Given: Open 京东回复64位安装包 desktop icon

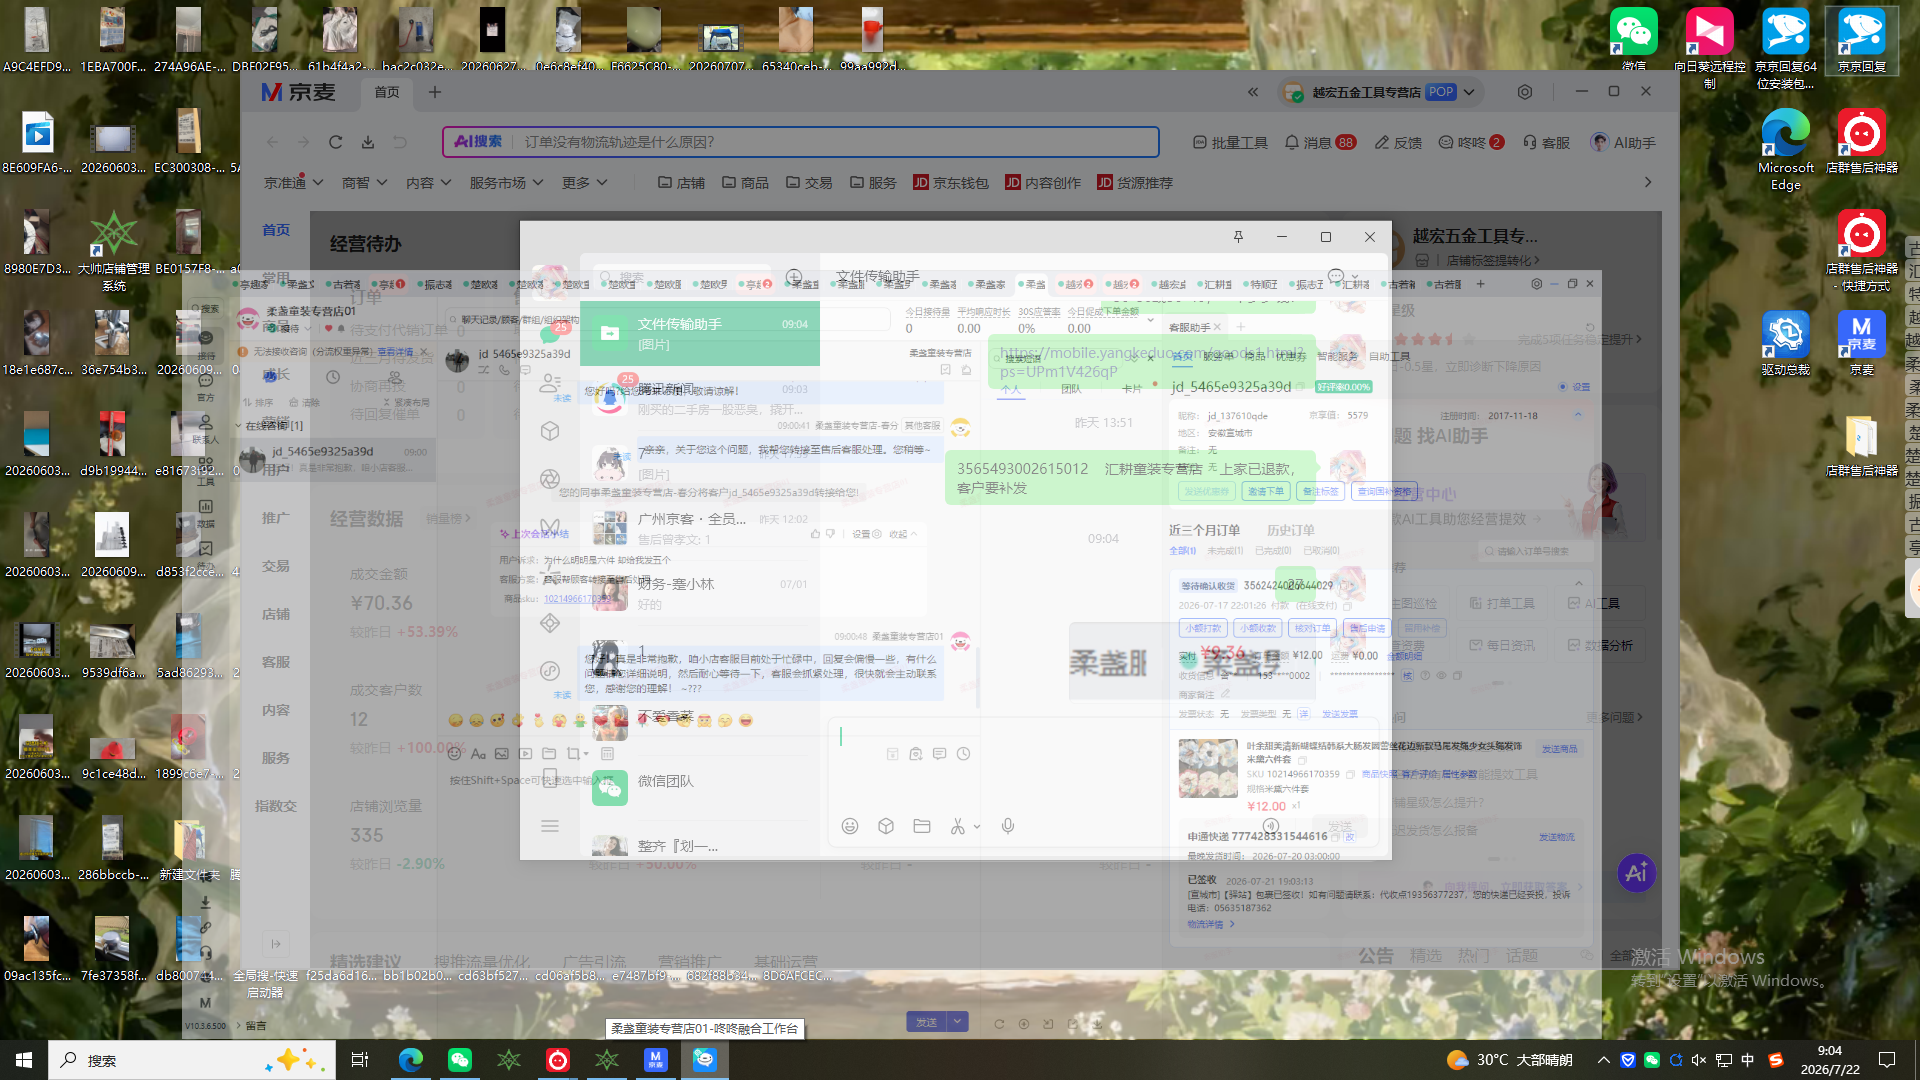Looking at the screenshot, I should click(1785, 48).
